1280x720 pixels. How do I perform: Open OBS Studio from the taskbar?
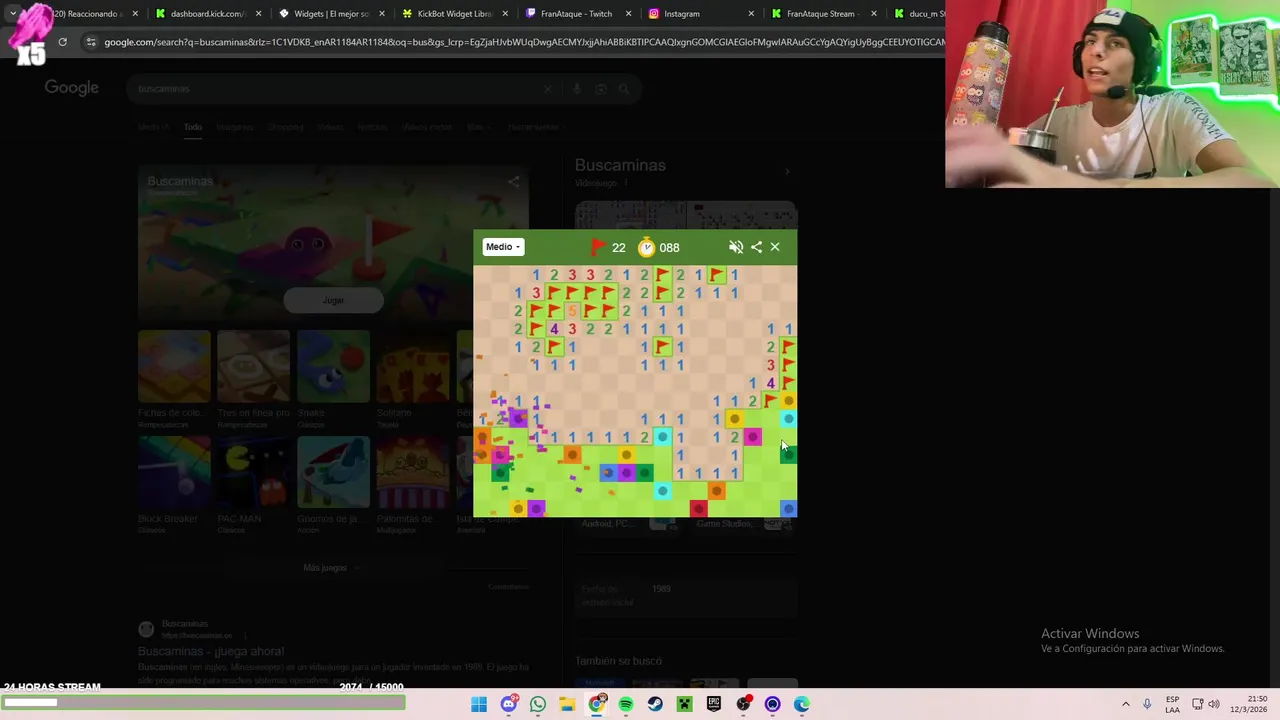pos(743,704)
